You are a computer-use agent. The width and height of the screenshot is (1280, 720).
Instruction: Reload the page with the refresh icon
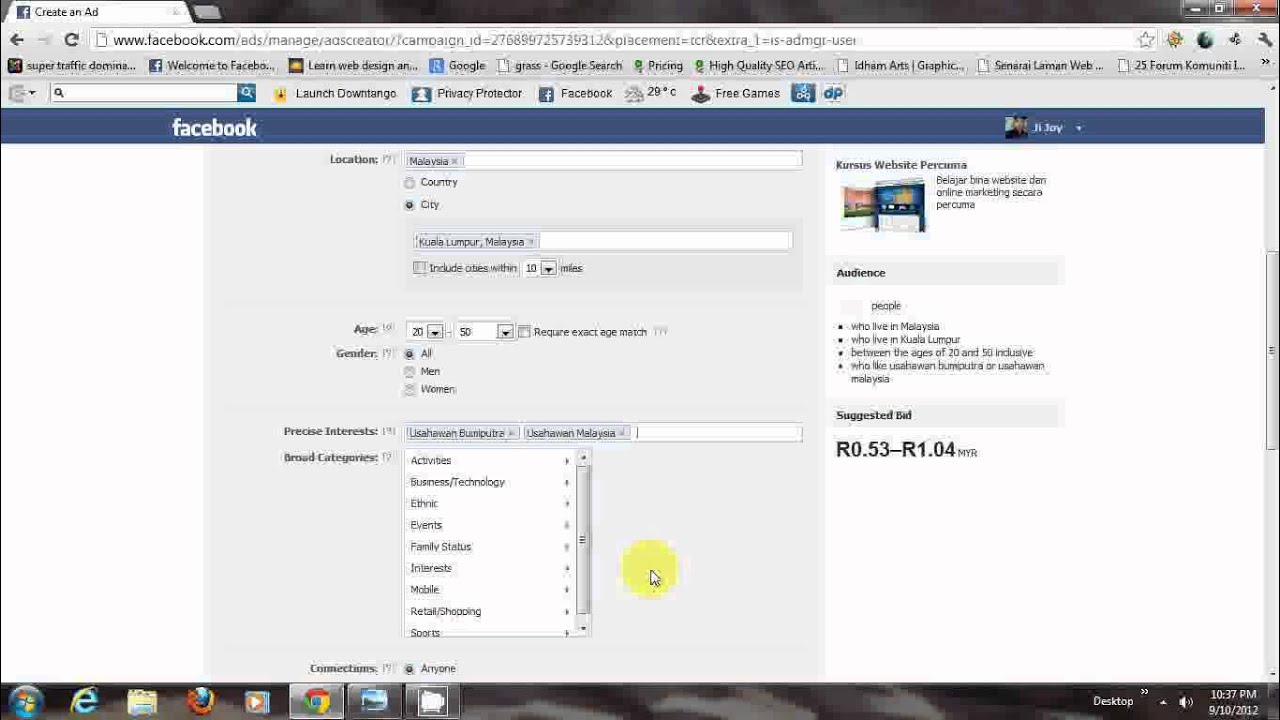point(71,40)
